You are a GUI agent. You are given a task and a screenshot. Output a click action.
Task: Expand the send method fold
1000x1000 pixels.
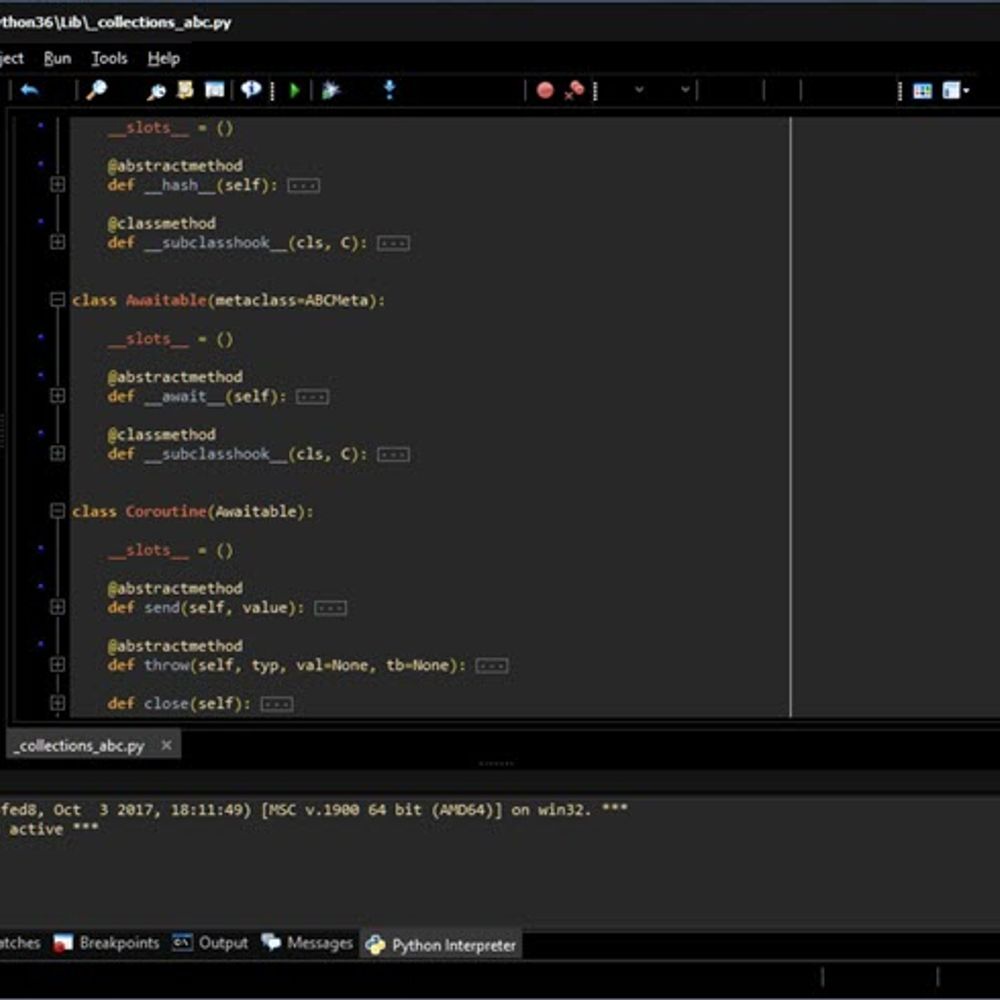(x=57, y=607)
